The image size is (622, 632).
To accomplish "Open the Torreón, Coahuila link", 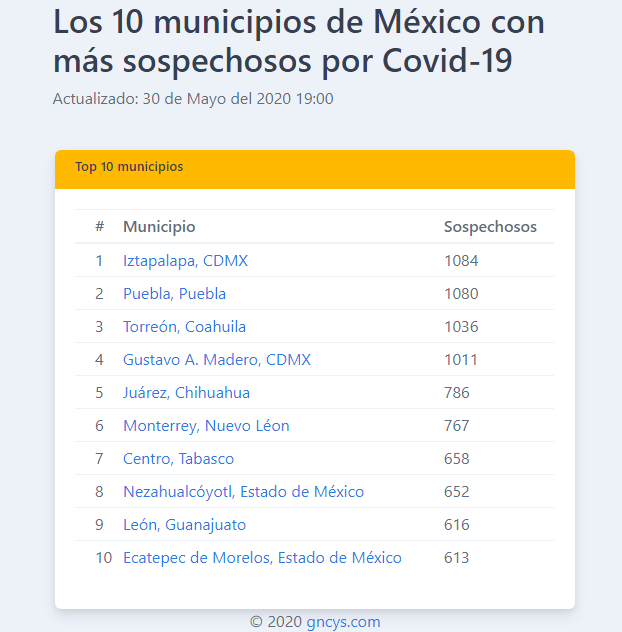I will pos(184,327).
